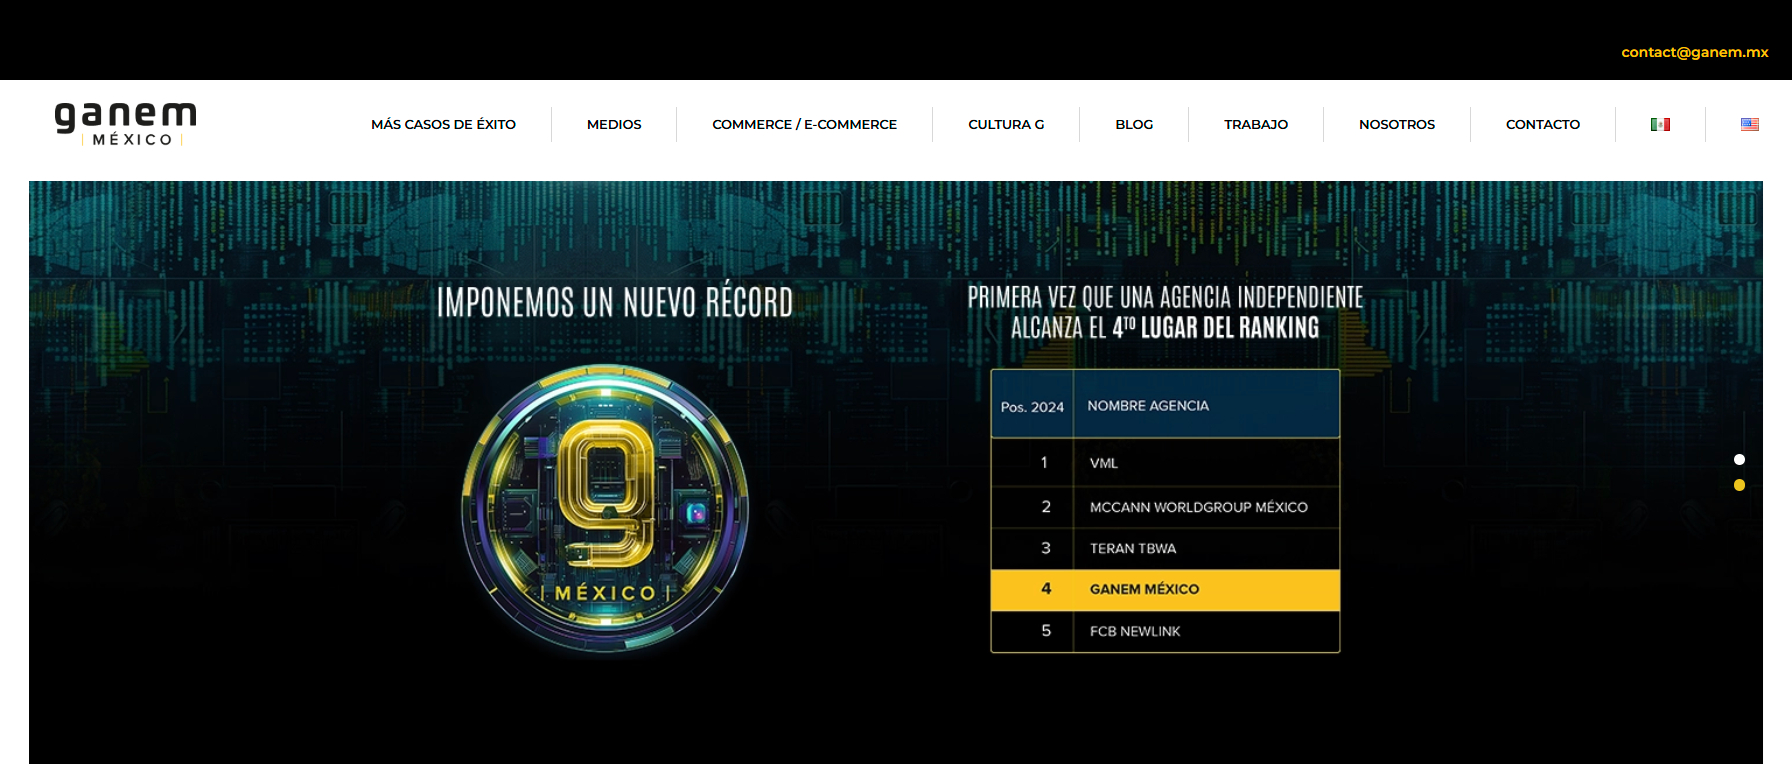The image size is (1792, 777).
Task: Click the Ganem México logo
Action: coord(125,123)
